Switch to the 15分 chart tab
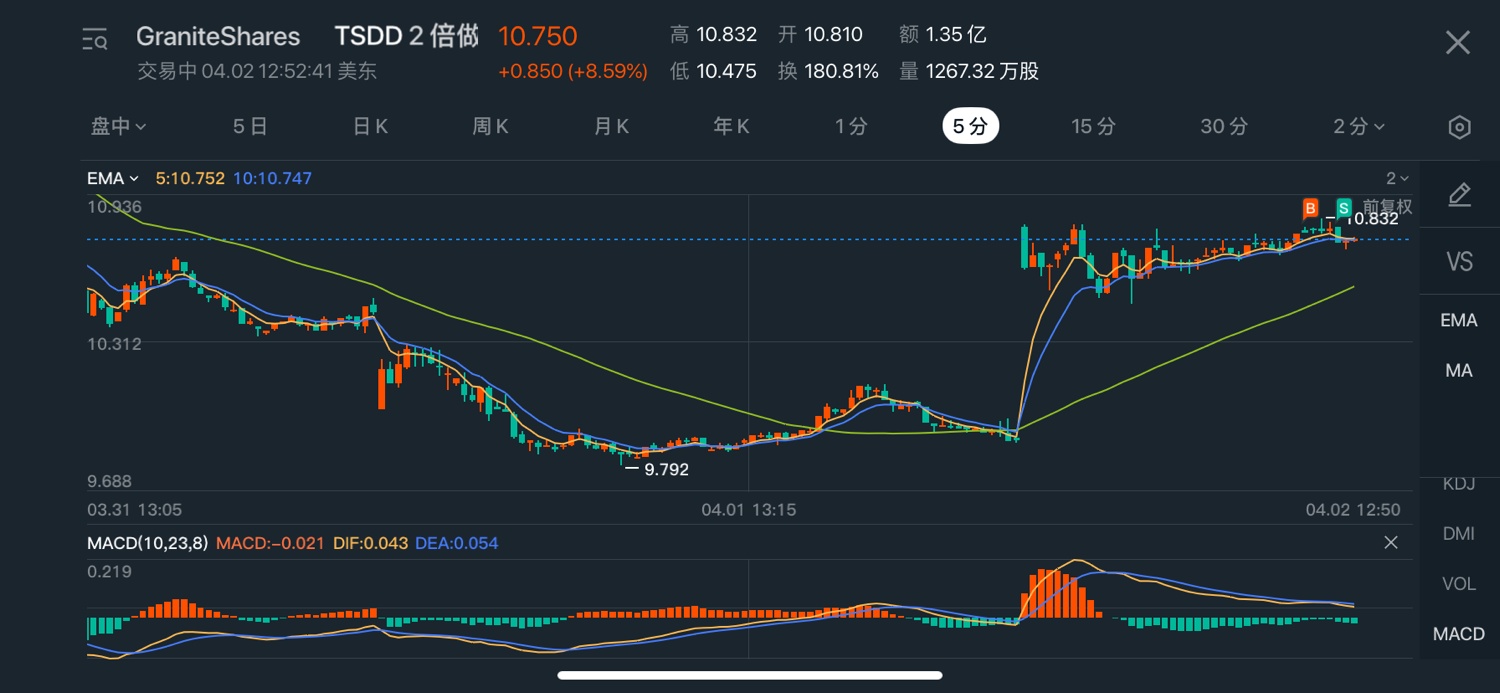The image size is (1500, 693). (x=1093, y=127)
